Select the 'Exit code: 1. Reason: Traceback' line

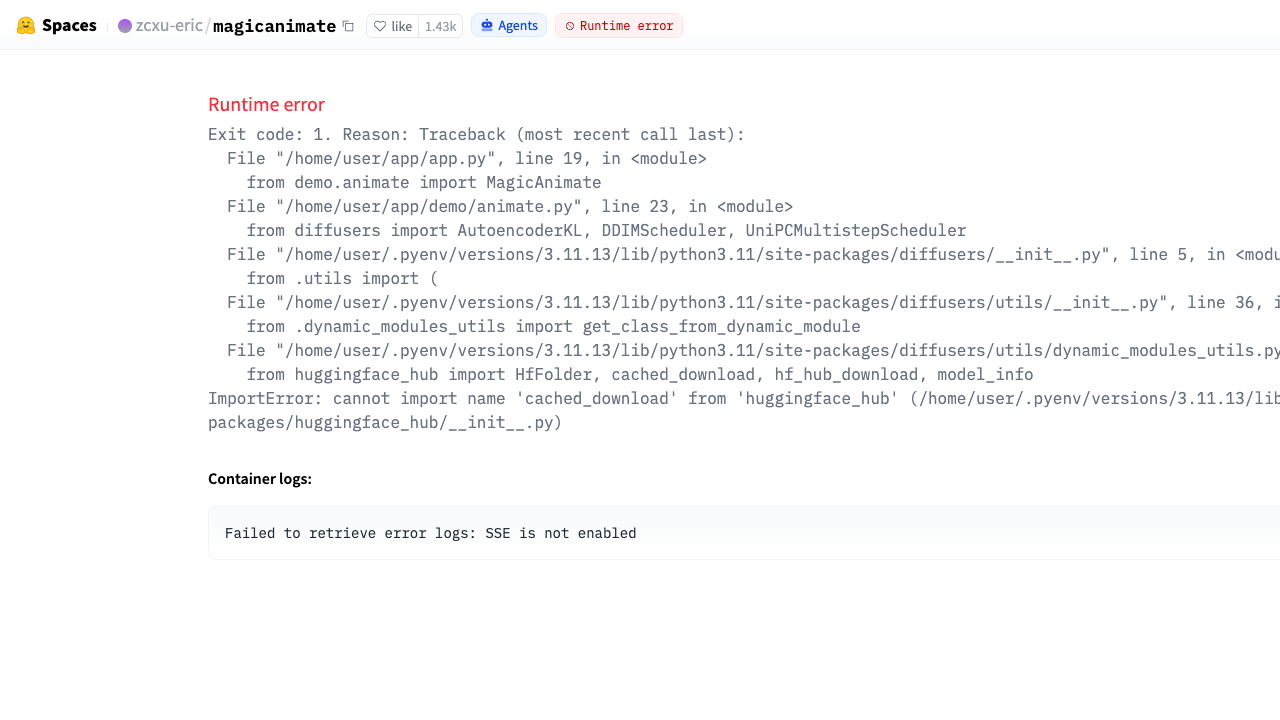pos(476,135)
